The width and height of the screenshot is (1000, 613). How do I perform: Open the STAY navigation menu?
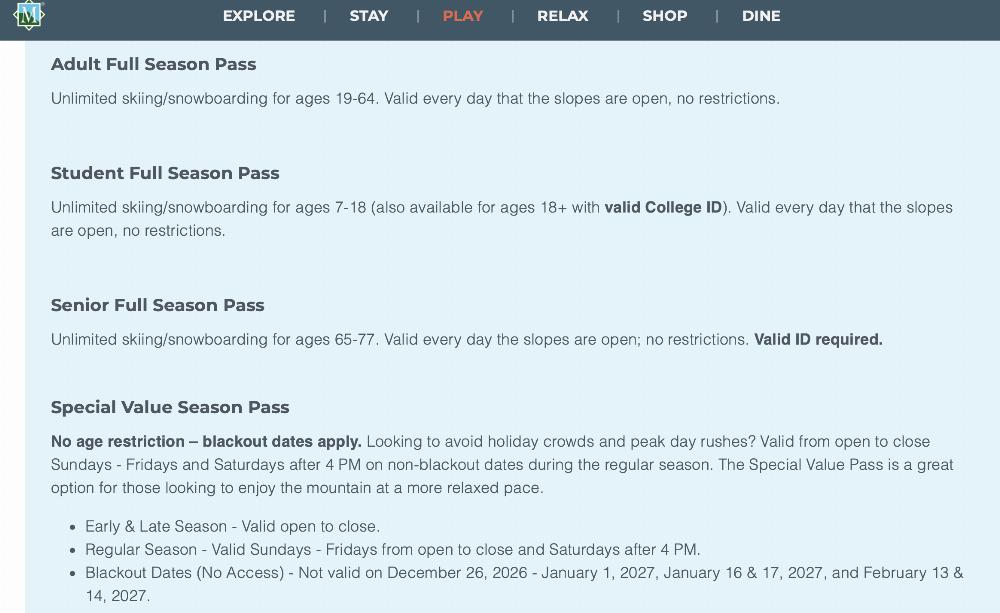pyautogui.click(x=369, y=16)
